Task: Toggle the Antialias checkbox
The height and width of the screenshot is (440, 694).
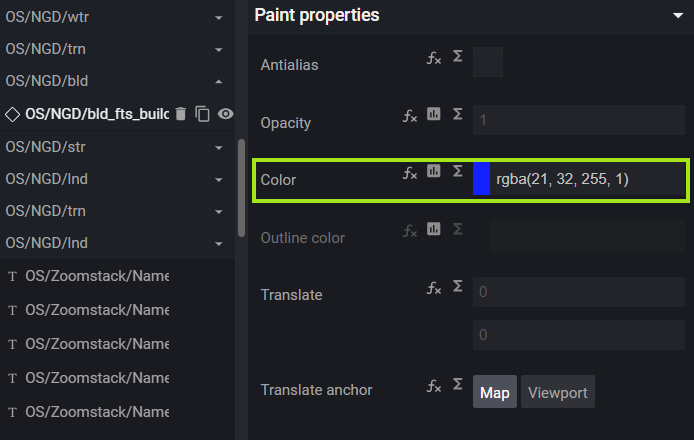Action: tap(488, 62)
